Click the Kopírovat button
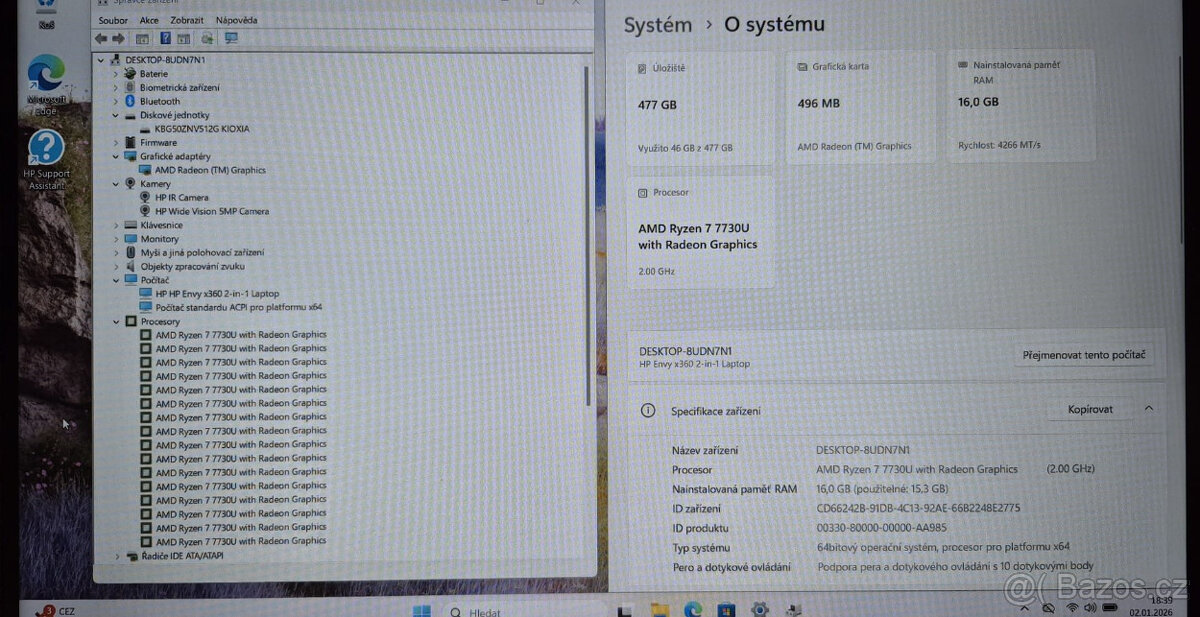This screenshot has width=1200, height=617. point(1089,409)
